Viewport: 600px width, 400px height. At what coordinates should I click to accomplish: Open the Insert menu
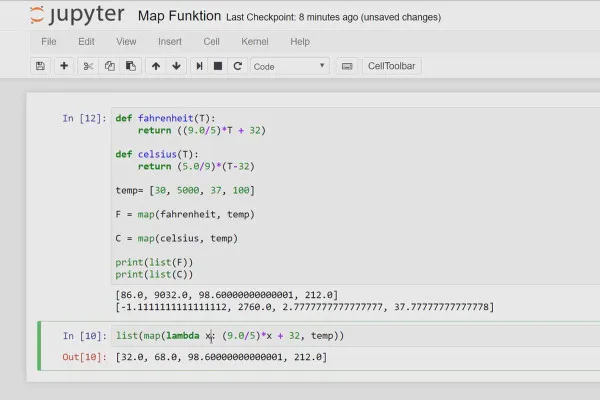170,42
